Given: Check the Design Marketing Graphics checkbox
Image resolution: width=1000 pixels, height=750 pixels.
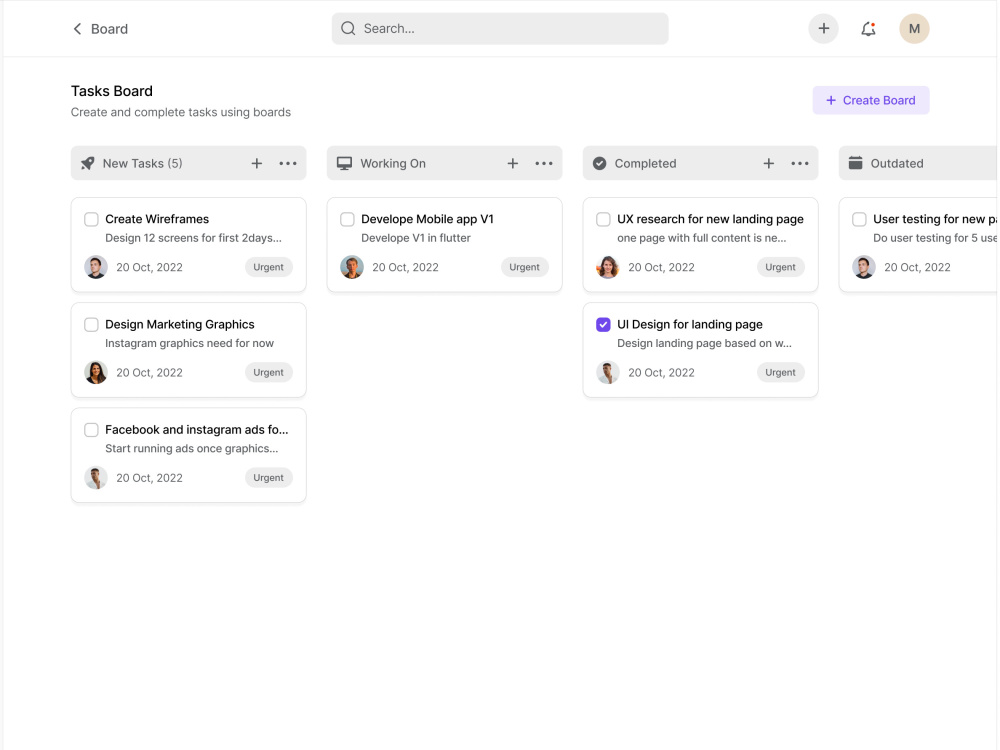Looking at the screenshot, I should pyautogui.click(x=91, y=325).
